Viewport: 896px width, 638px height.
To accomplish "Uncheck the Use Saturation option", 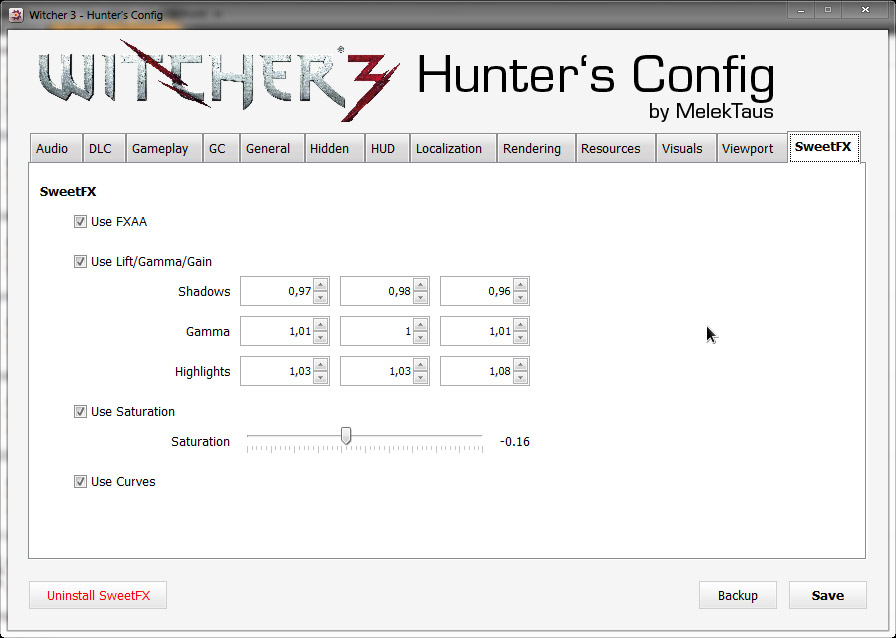I will (x=80, y=412).
